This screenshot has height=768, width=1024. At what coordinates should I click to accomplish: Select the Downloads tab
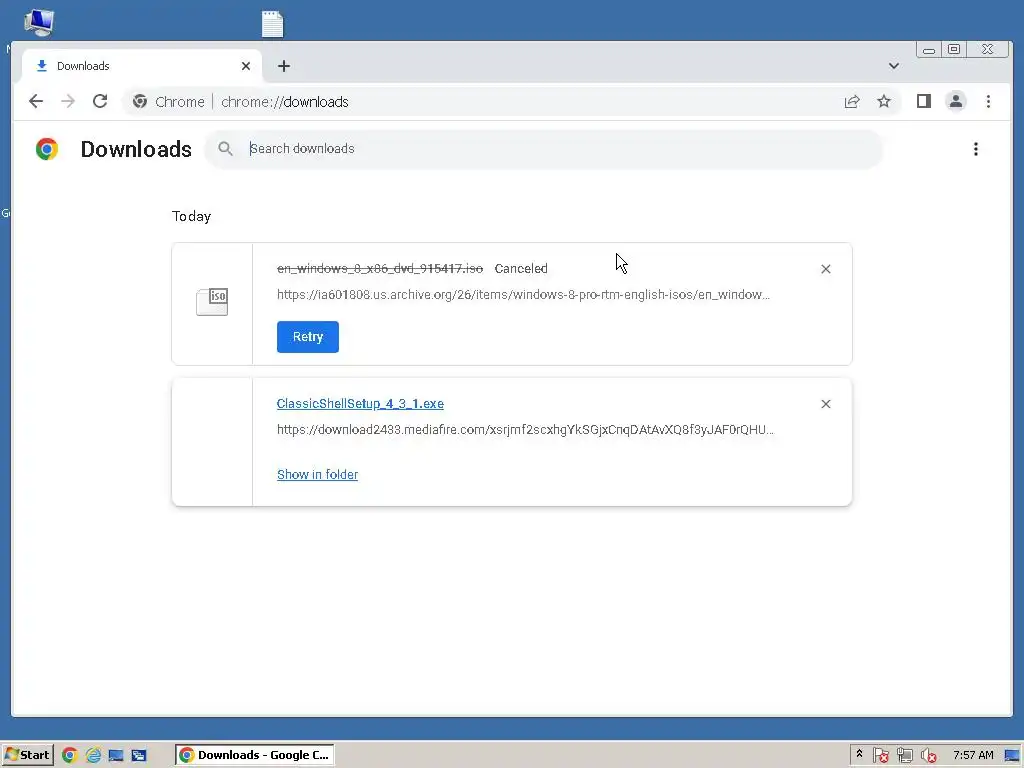pos(142,66)
